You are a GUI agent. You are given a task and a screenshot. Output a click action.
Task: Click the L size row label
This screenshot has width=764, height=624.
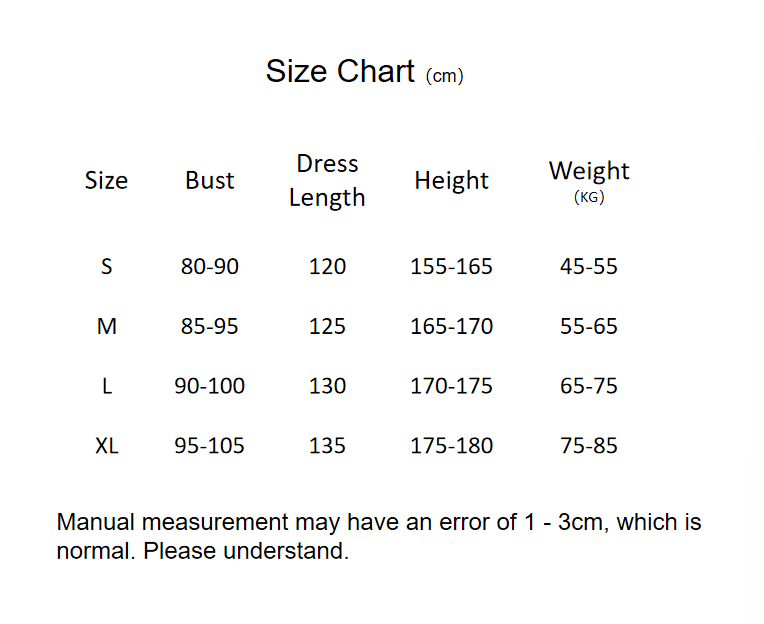click(x=107, y=386)
